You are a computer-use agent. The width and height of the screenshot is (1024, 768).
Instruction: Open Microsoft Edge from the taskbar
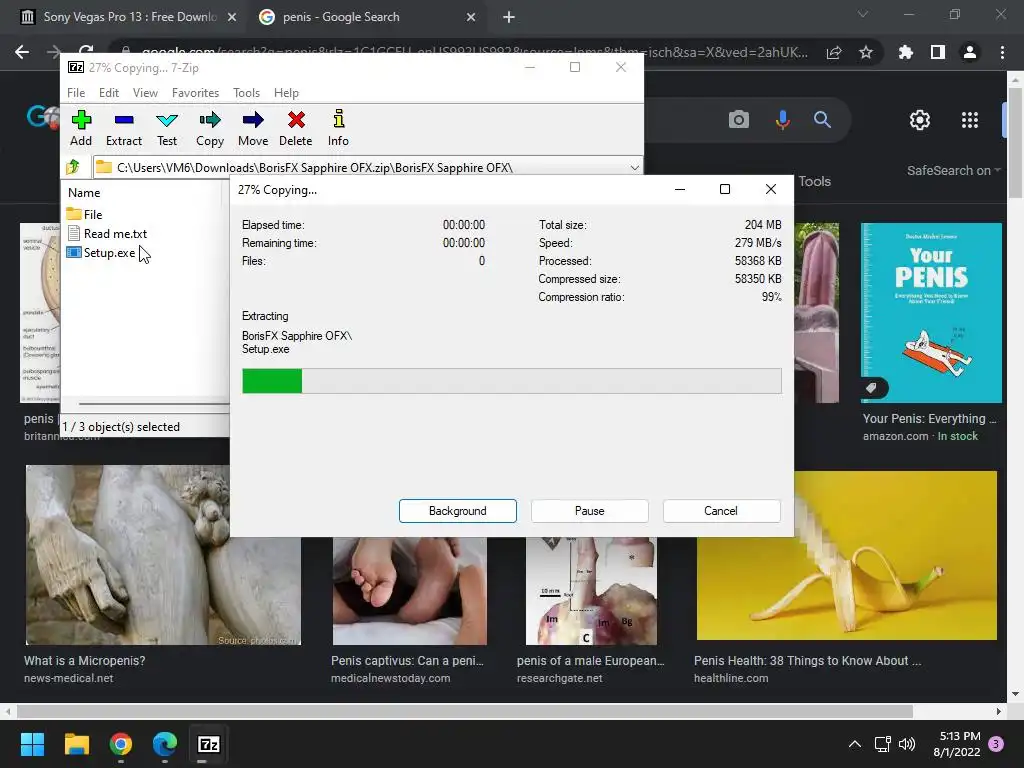click(x=165, y=744)
